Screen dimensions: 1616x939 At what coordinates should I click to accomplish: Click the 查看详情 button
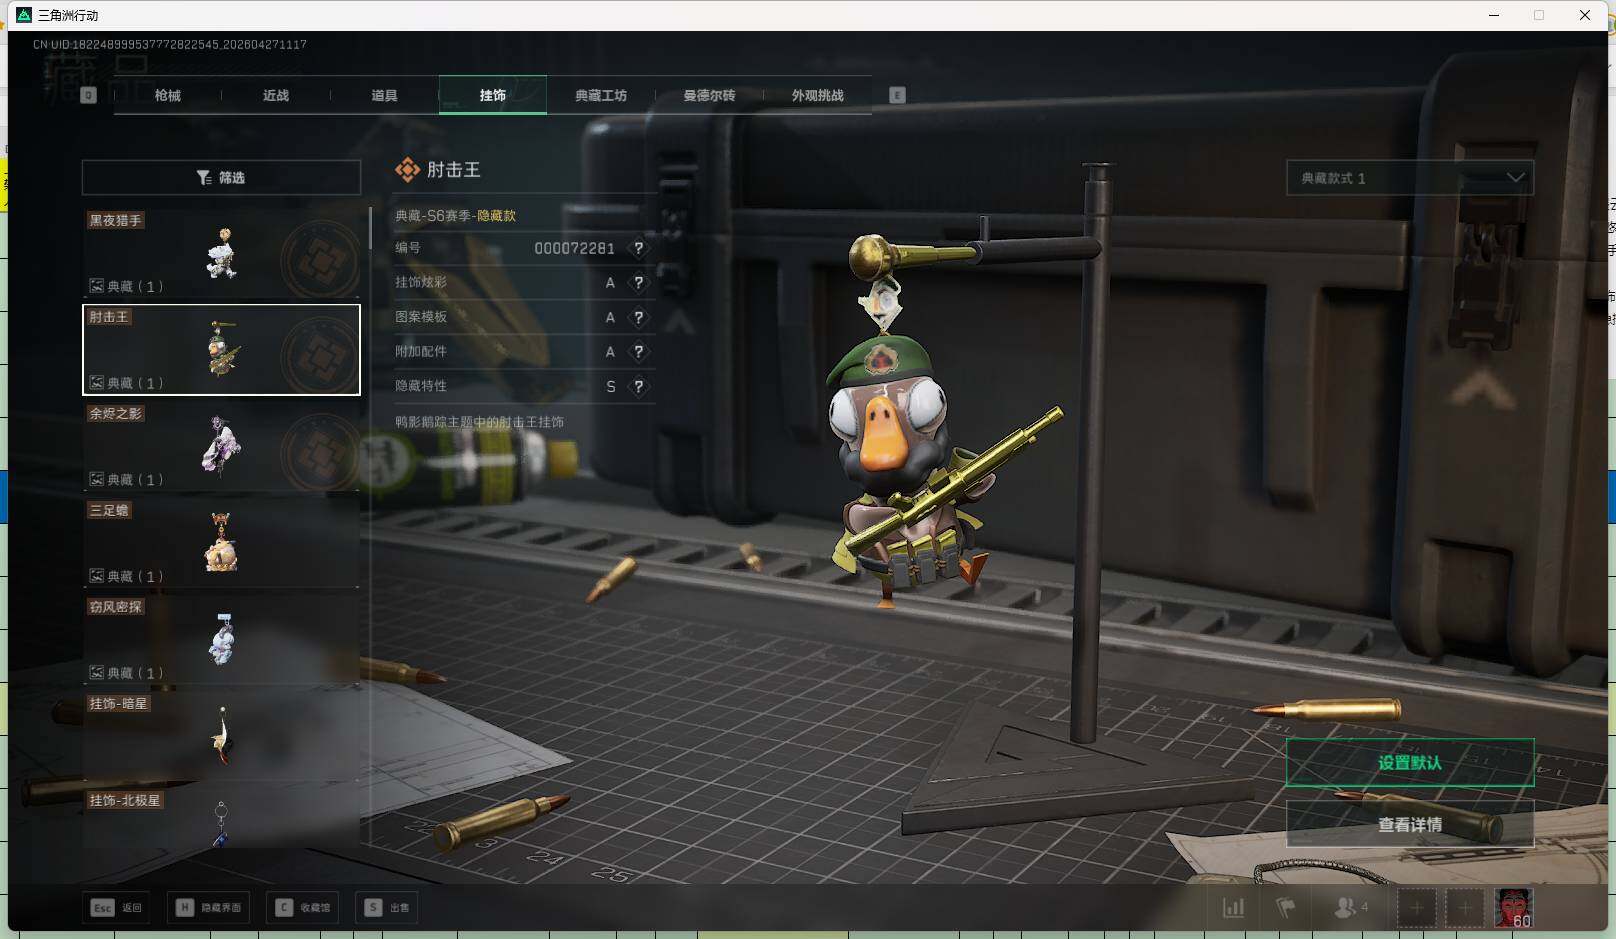[1410, 825]
